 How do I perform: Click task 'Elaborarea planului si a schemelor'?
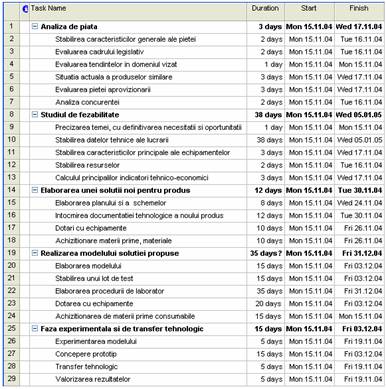(x=110, y=203)
